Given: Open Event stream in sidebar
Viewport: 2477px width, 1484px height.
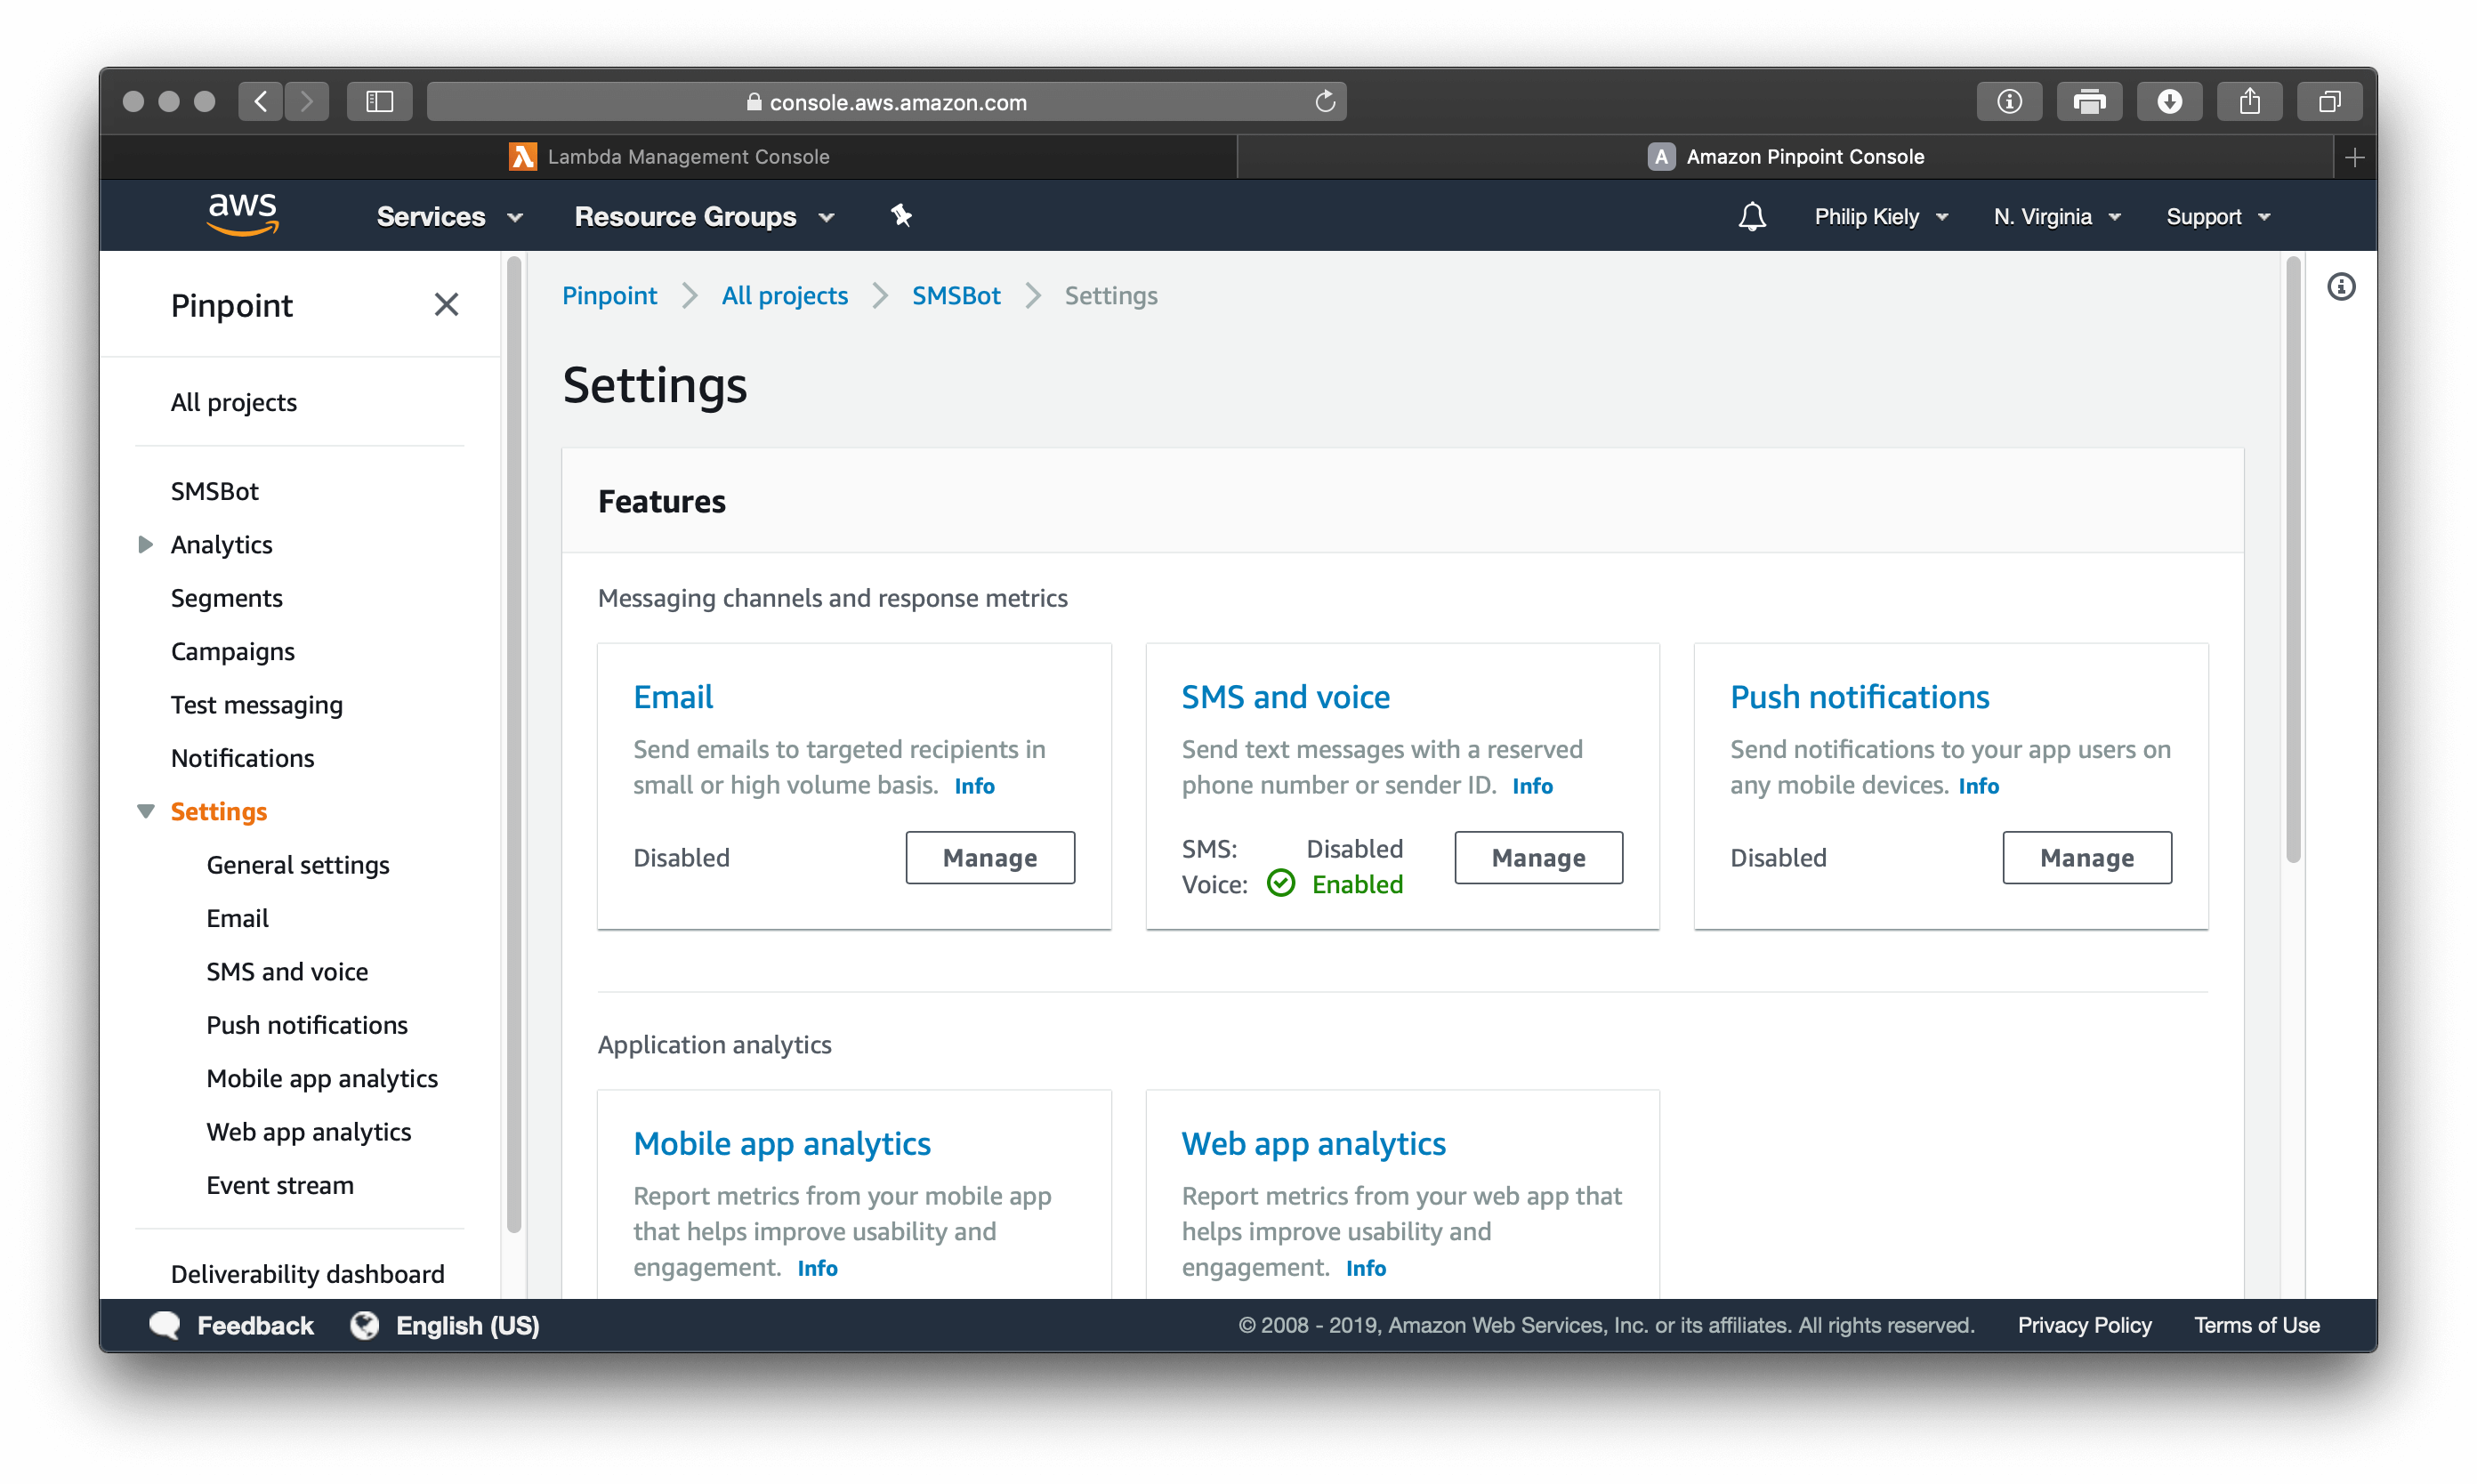Looking at the screenshot, I should (x=279, y=1185).
